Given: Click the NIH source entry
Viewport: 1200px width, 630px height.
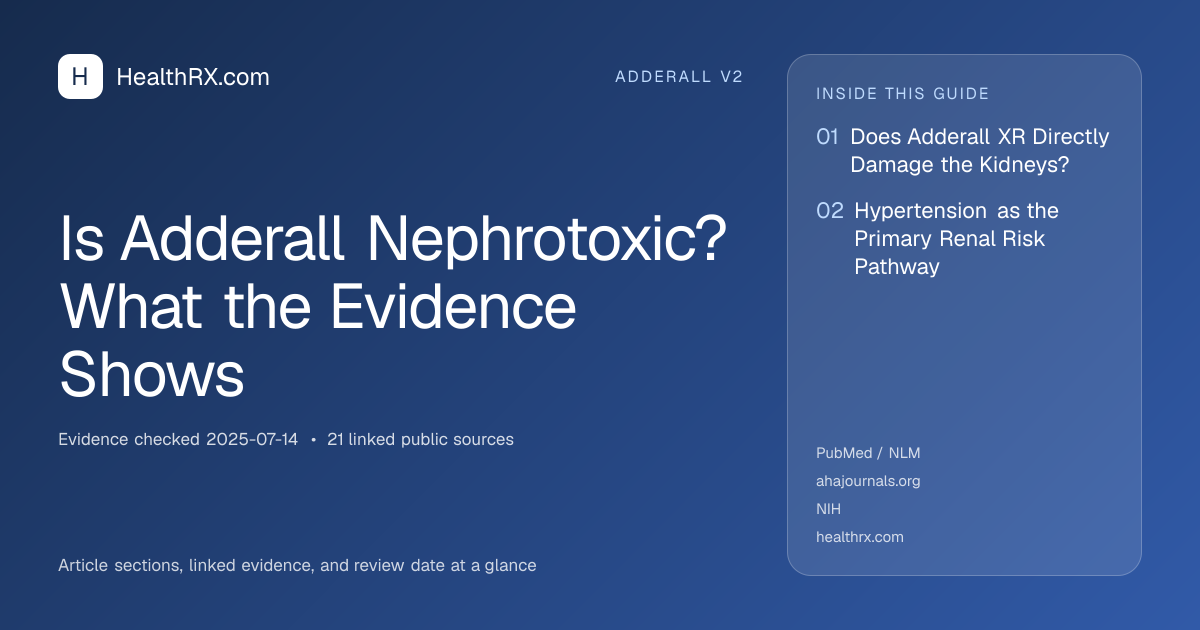Looking at the screenshot, I should click(829, 509).
